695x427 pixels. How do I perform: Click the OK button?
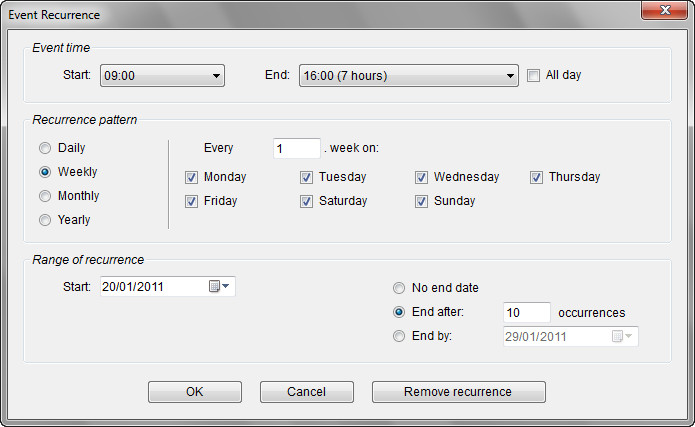(195, 392)
